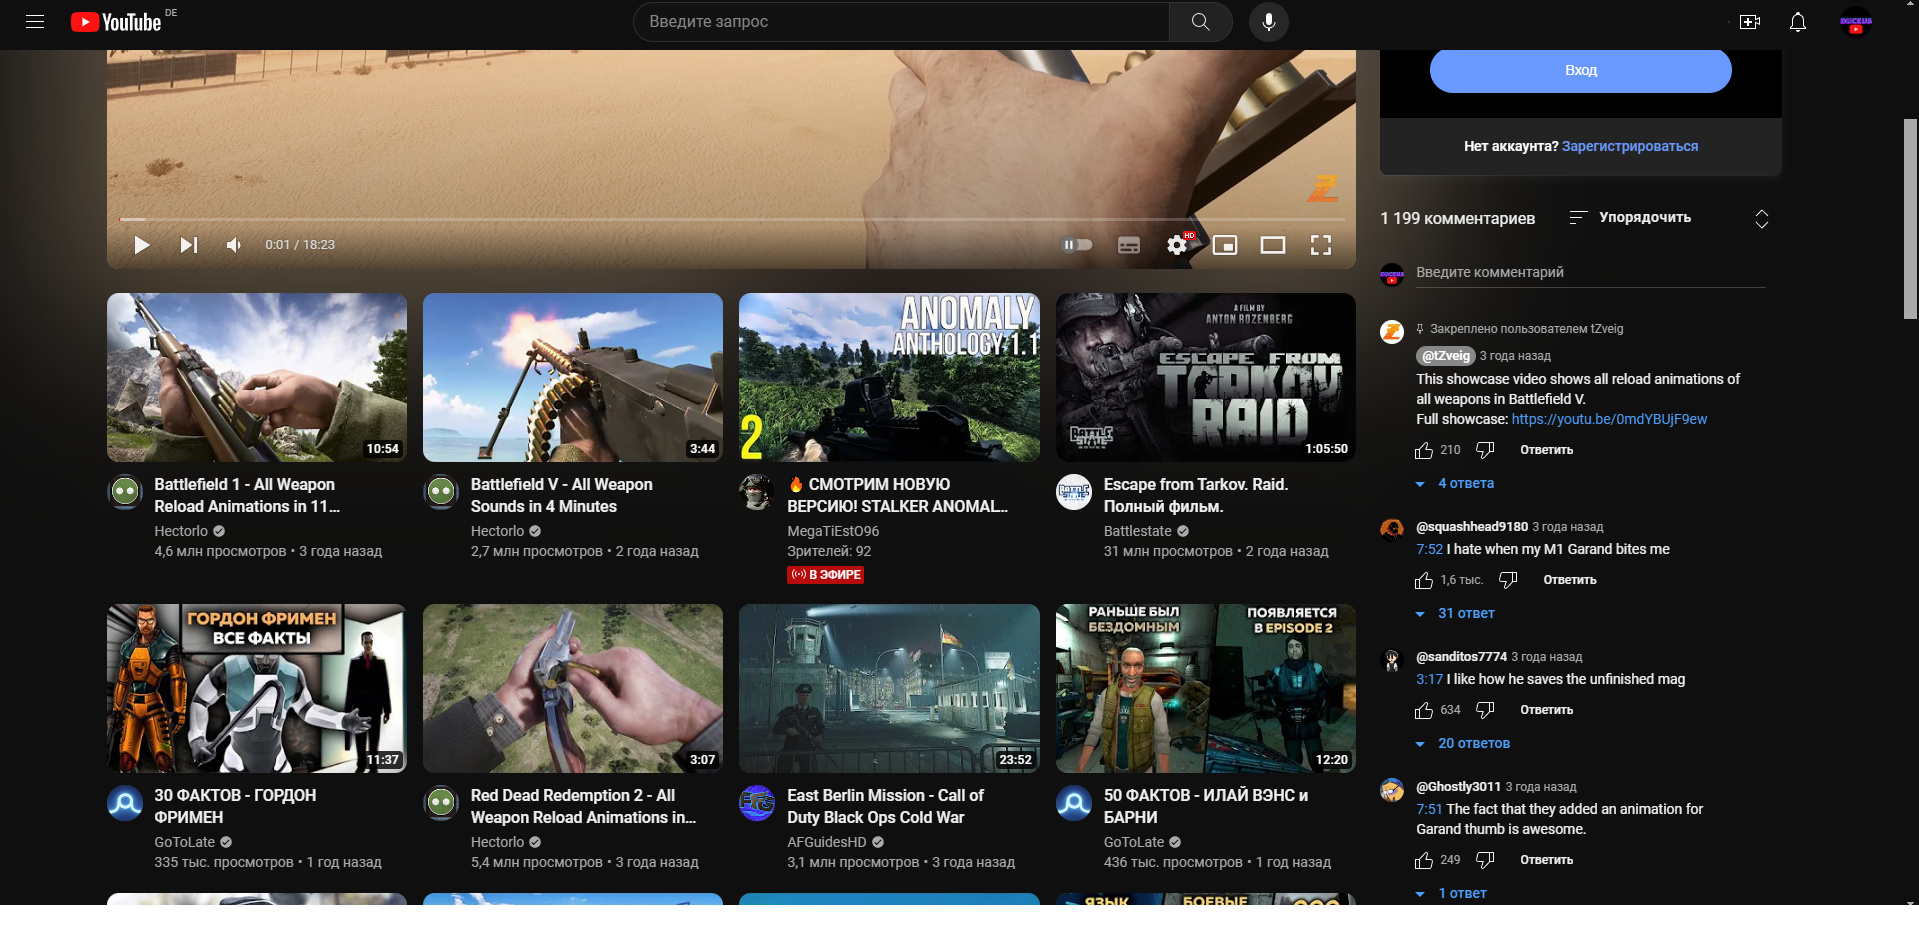
Task: Open Battlestate channel name
Action: point(1137,531)
